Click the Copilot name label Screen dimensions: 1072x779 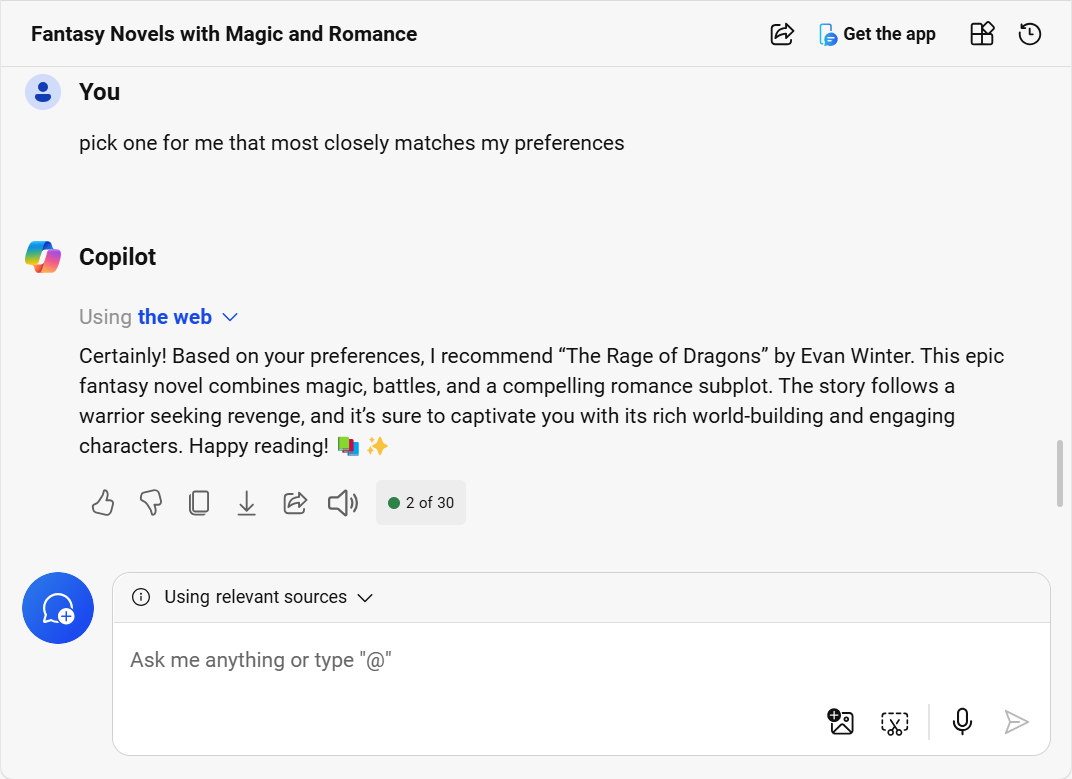[x=118, y=257]
